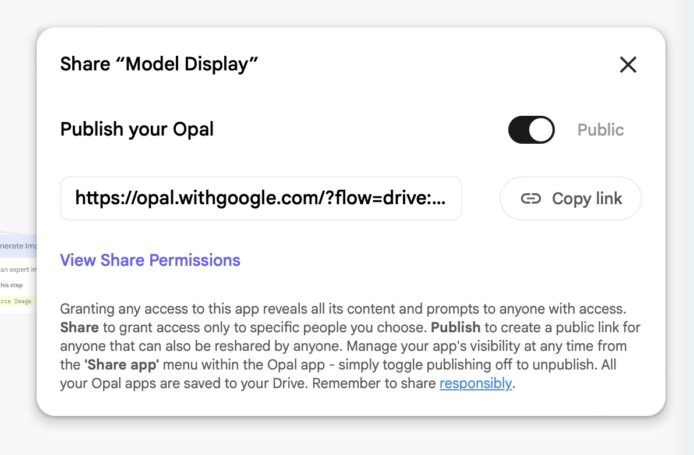This screenshot has height=455, width=694.
Task: Click the opal.withgoogle.com share URL field
Action: (x=261, y=198)
